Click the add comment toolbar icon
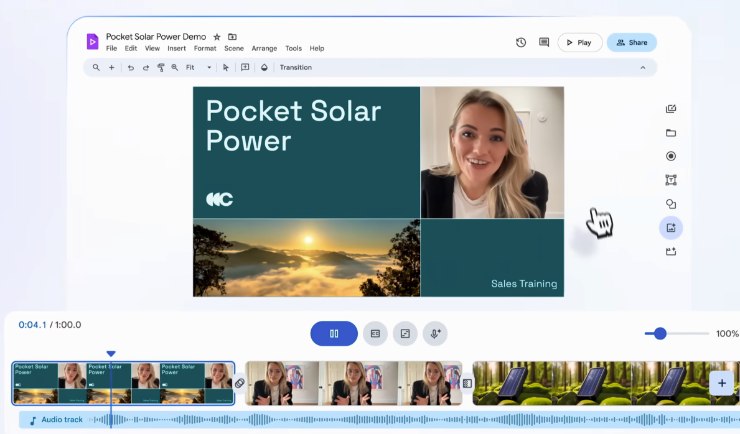Viewport: 740px width, 434px height. click(245, 67)
